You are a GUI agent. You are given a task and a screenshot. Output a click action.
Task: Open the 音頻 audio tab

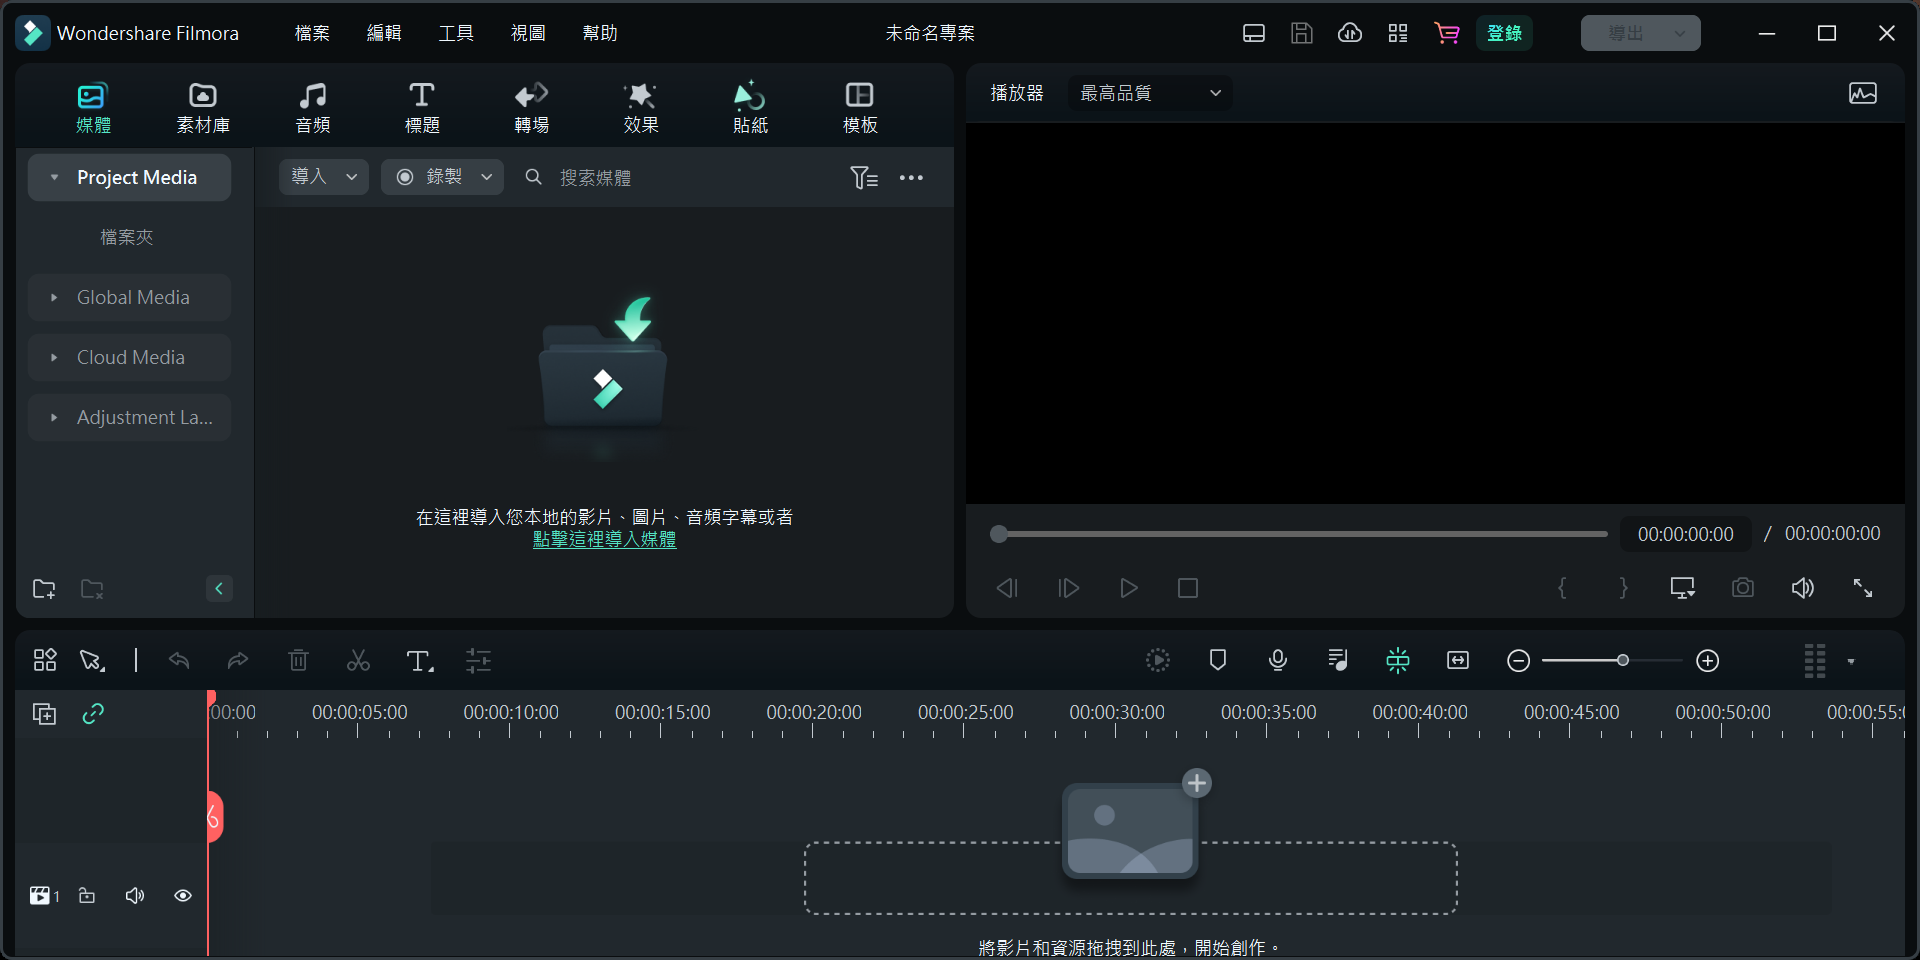(313, 108)
